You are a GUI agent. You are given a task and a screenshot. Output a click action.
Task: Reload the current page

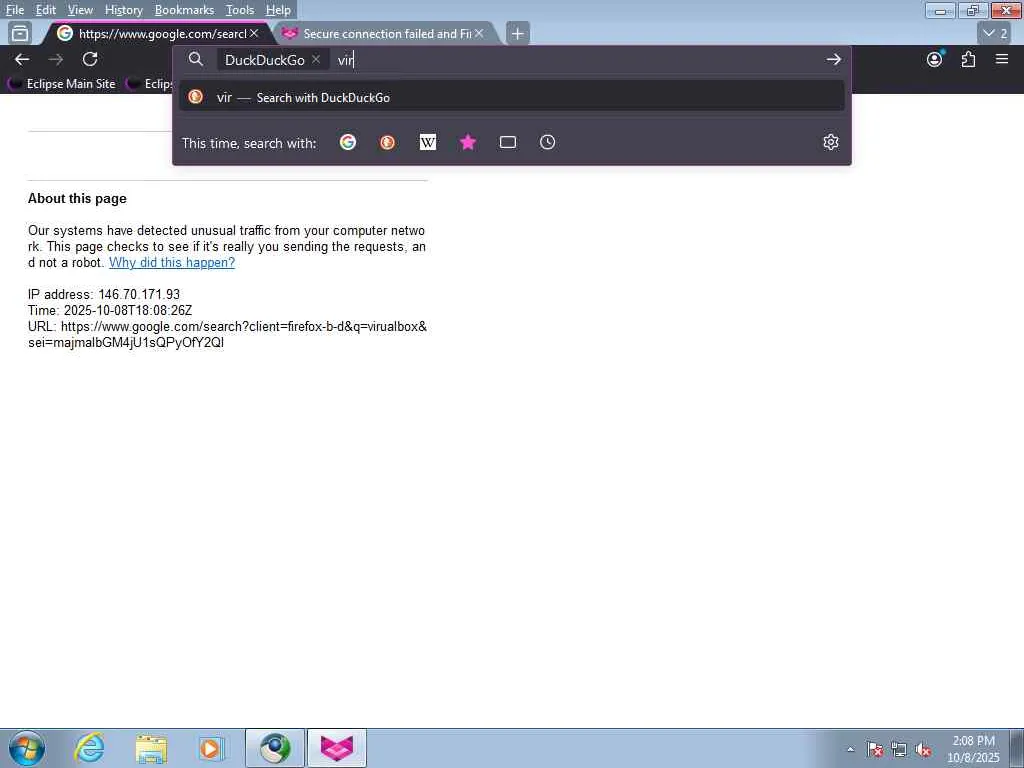90,59
